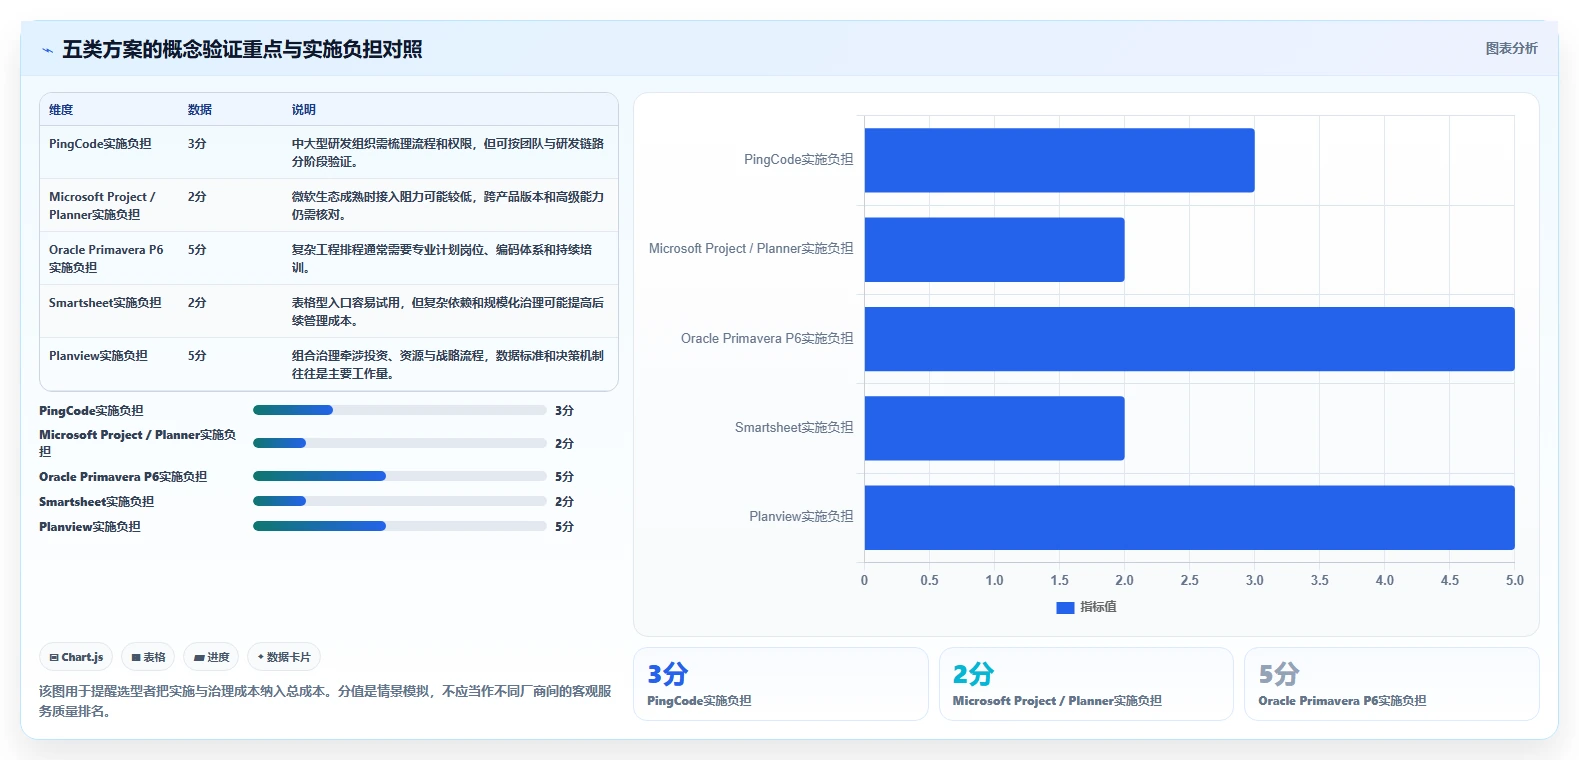The height and width of the screenshot is (760, 1579).
Task: Click the 5.0 x-axis tick label
Action: [1514, 580]
